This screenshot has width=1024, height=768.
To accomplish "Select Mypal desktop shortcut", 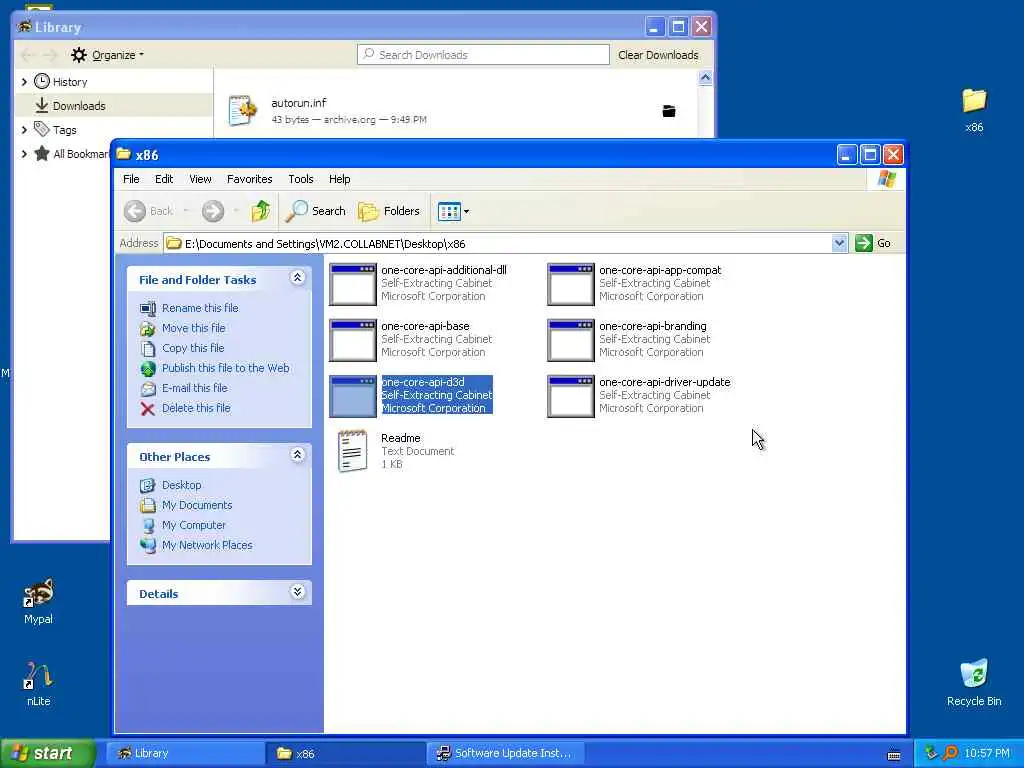I will [39, 601].
